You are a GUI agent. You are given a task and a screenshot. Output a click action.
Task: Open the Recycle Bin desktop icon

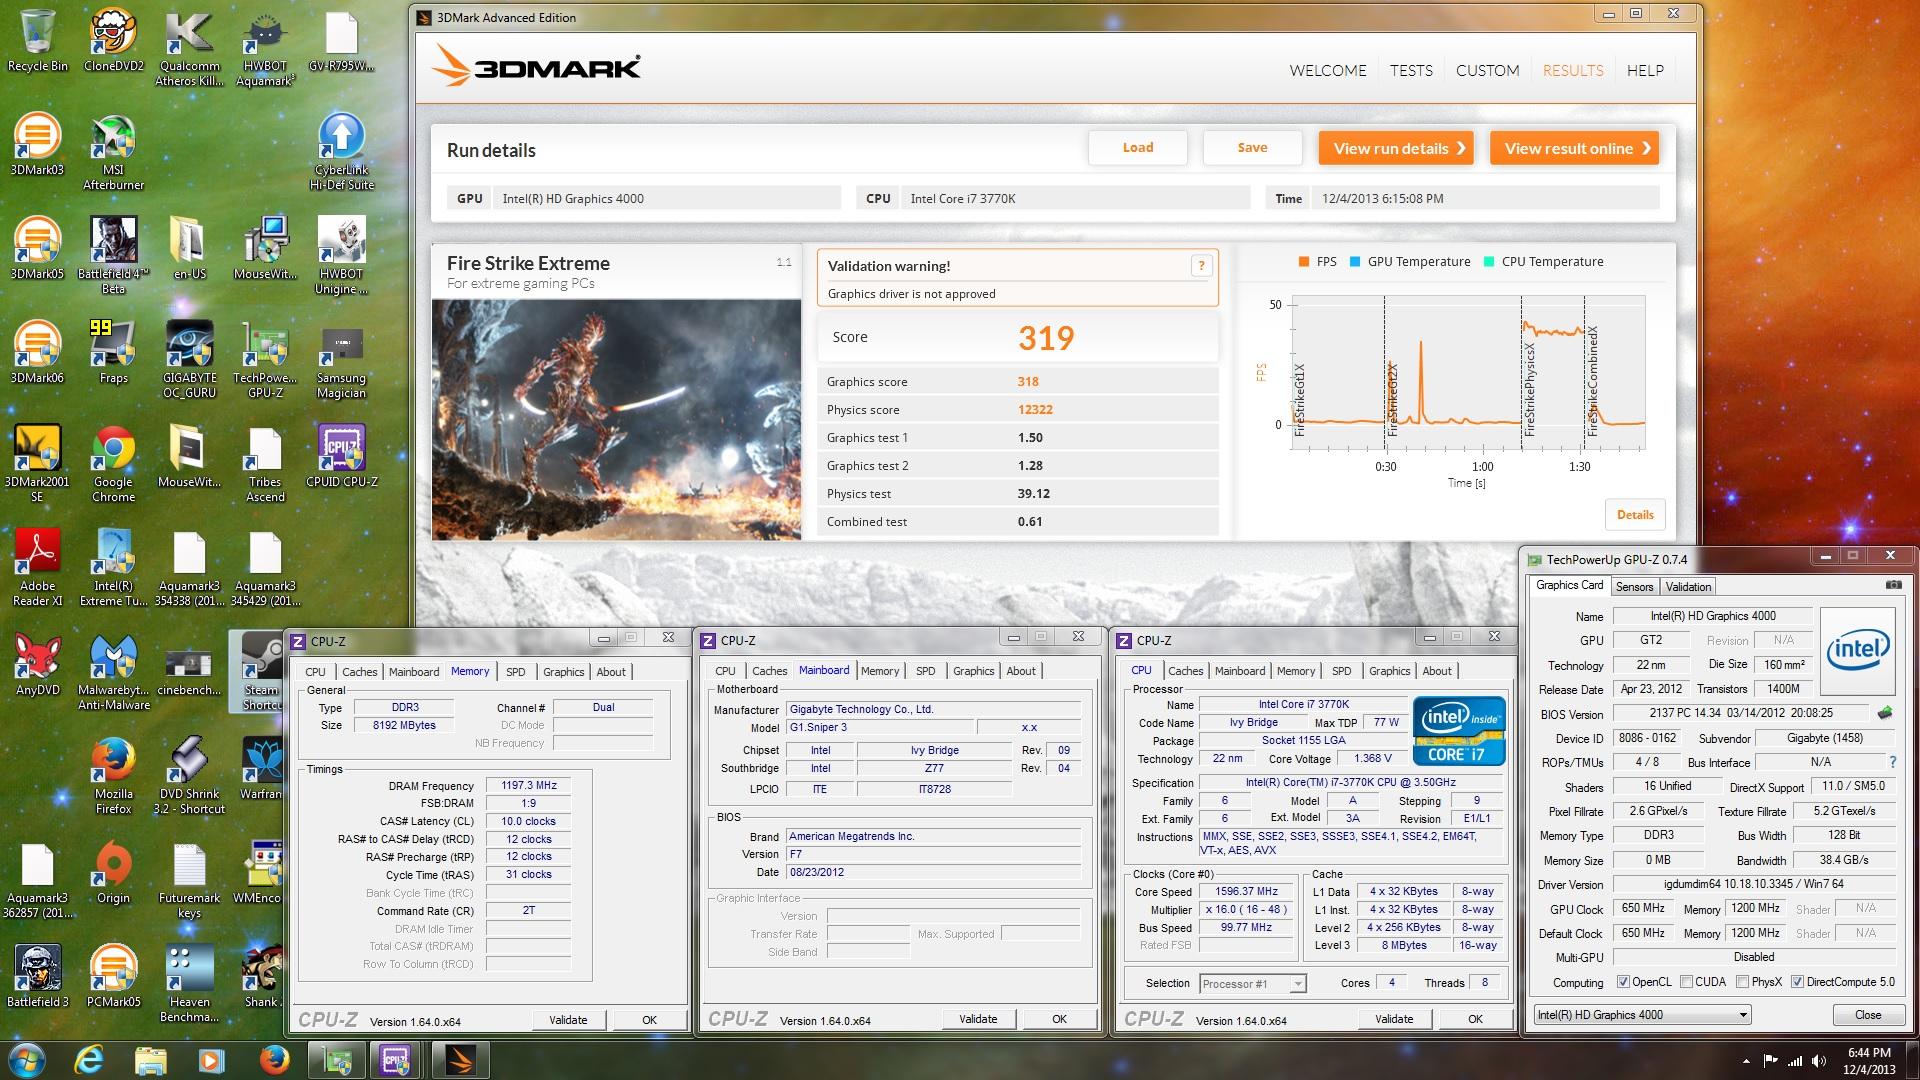pyautogui.click(x=37, y=42)
